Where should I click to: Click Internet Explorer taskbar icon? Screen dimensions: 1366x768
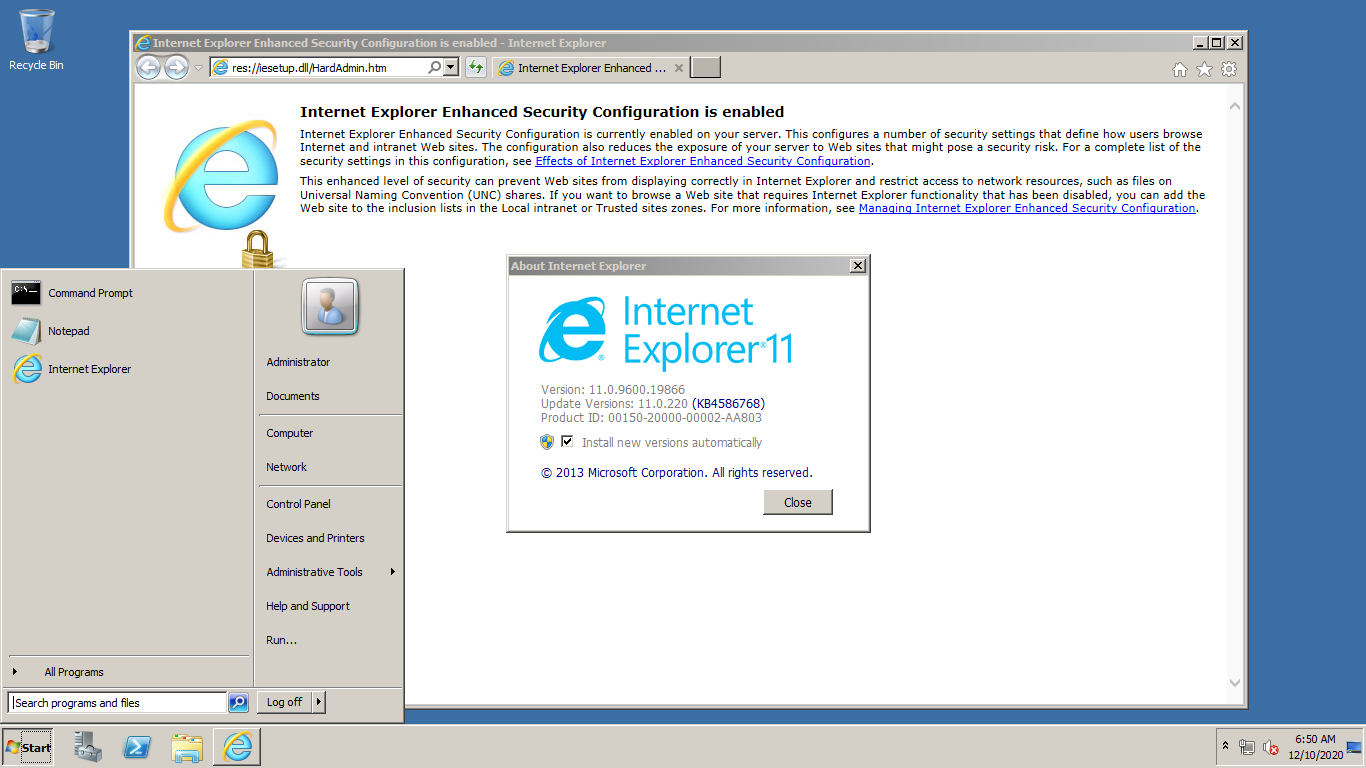[x=238, y=747]
